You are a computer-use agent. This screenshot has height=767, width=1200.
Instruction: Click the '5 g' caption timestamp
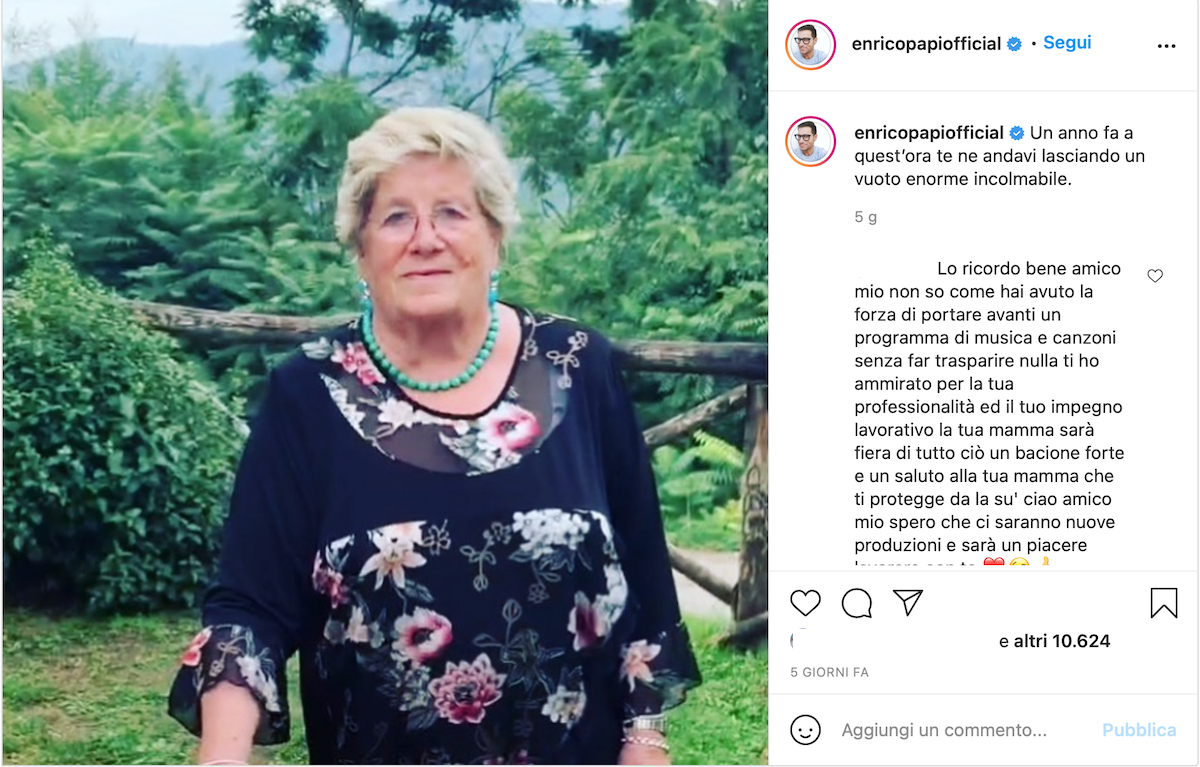click(x=866, y=217)
